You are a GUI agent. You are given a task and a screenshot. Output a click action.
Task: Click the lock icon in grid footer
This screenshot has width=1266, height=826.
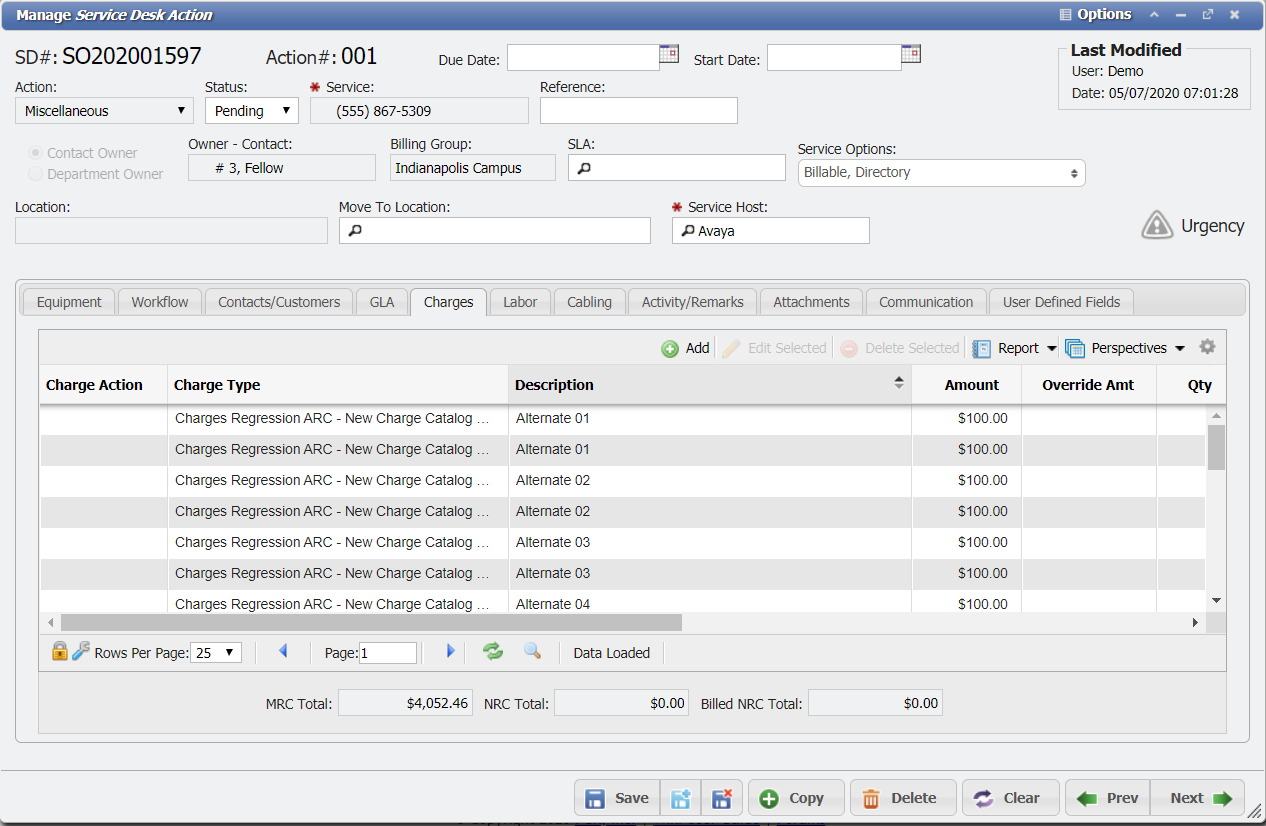[x=59, y=651]
